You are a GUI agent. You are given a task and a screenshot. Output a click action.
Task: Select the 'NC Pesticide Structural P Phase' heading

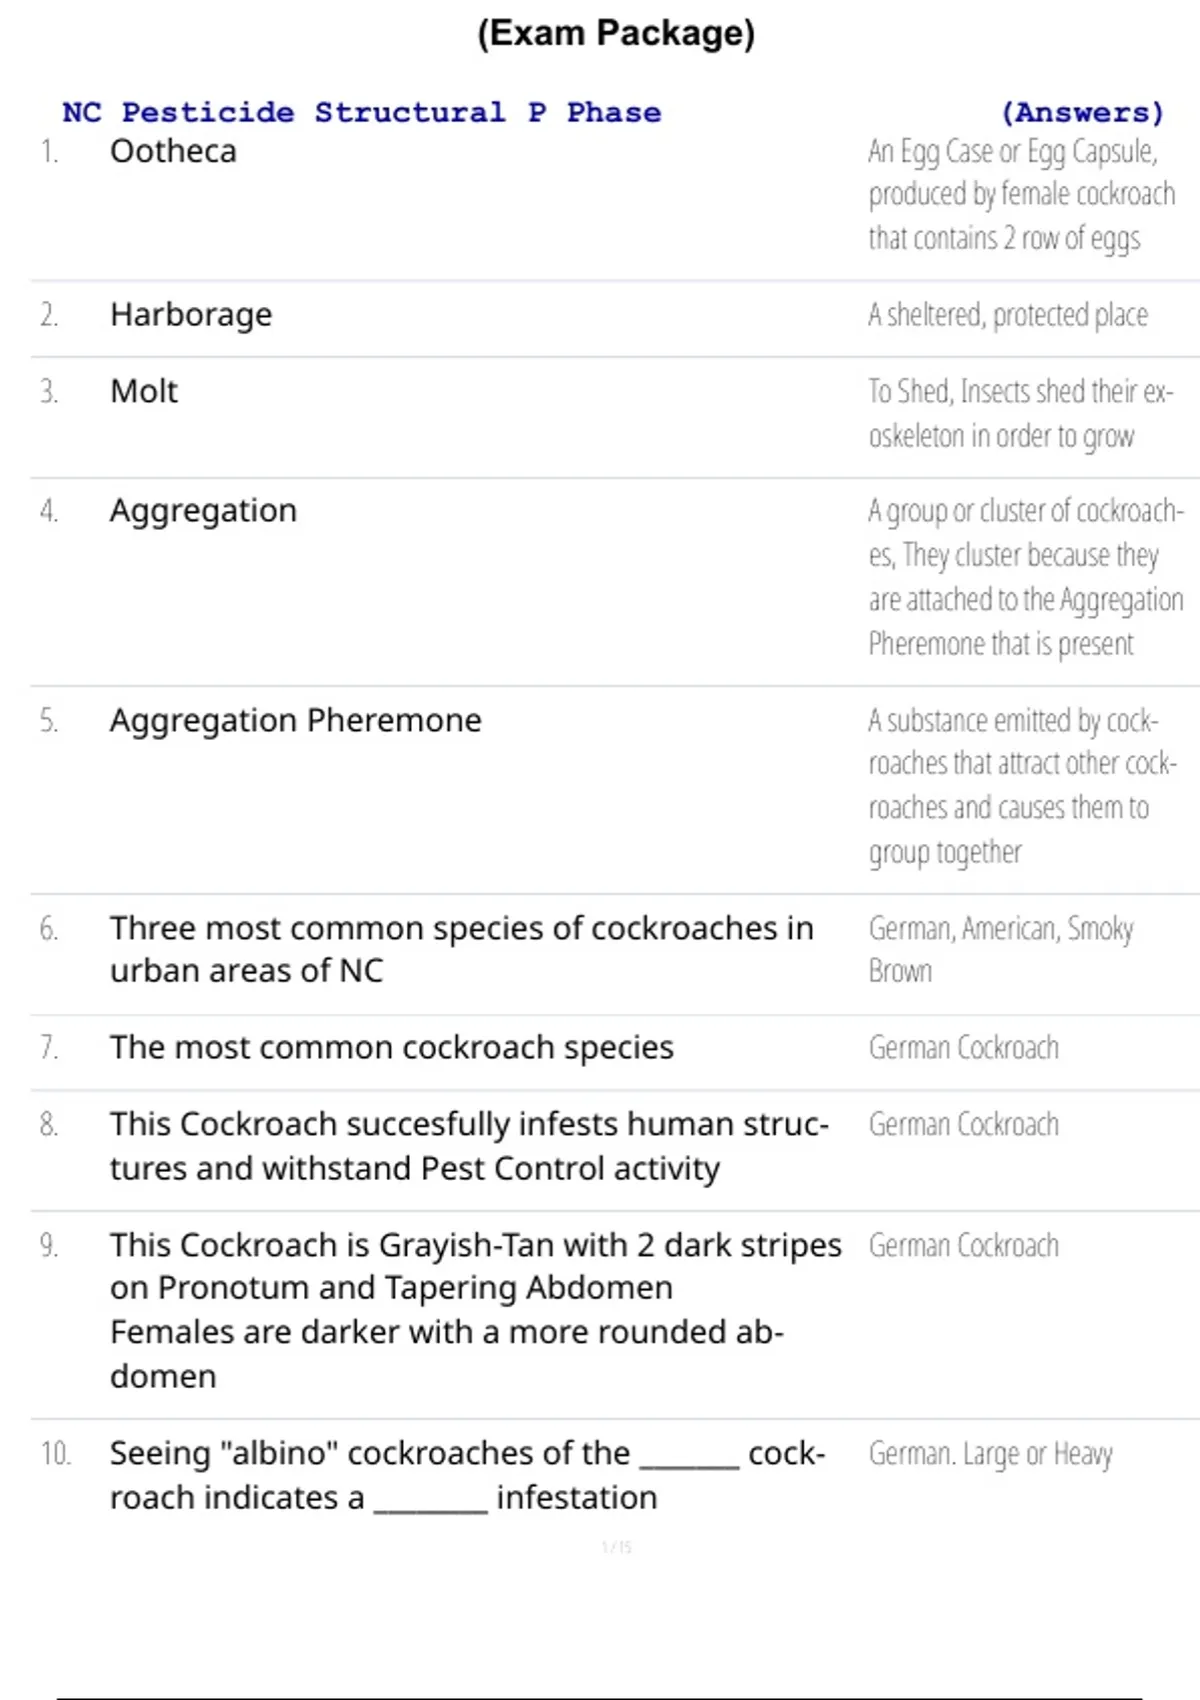[x=362, y=112]
